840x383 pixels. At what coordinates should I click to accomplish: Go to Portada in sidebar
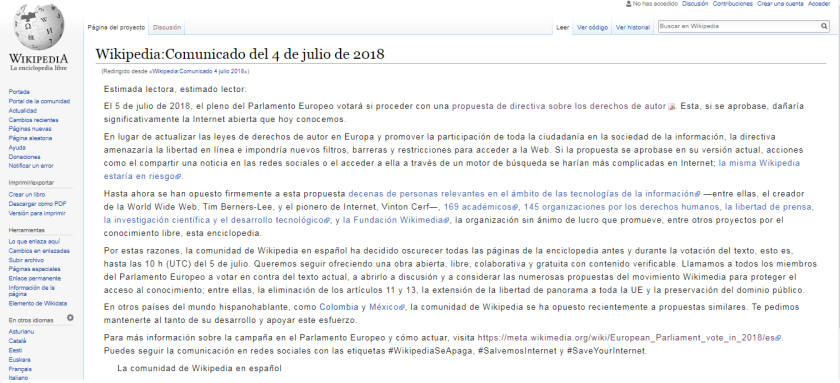(x=19, y=92)
